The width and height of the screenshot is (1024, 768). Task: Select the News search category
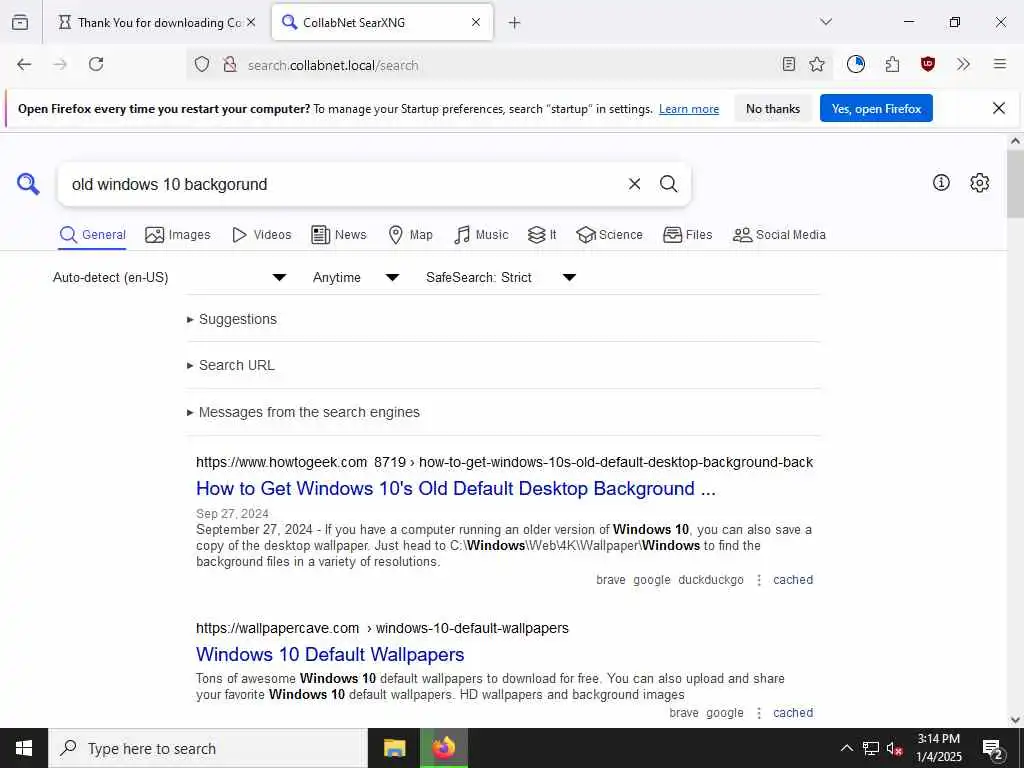(x=338, y=234)
